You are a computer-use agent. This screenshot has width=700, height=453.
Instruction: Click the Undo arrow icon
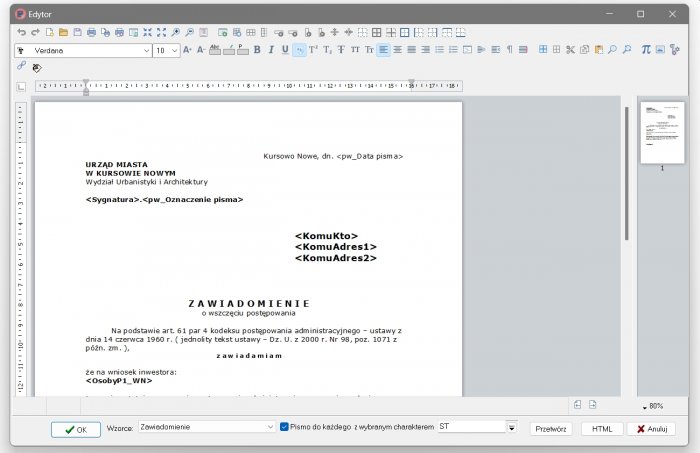click(21, 32)
